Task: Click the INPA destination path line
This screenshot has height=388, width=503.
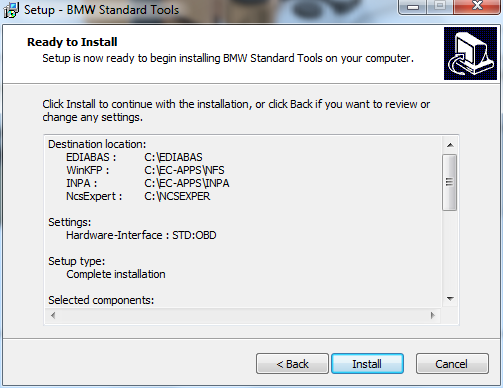Action: (148, 183)
